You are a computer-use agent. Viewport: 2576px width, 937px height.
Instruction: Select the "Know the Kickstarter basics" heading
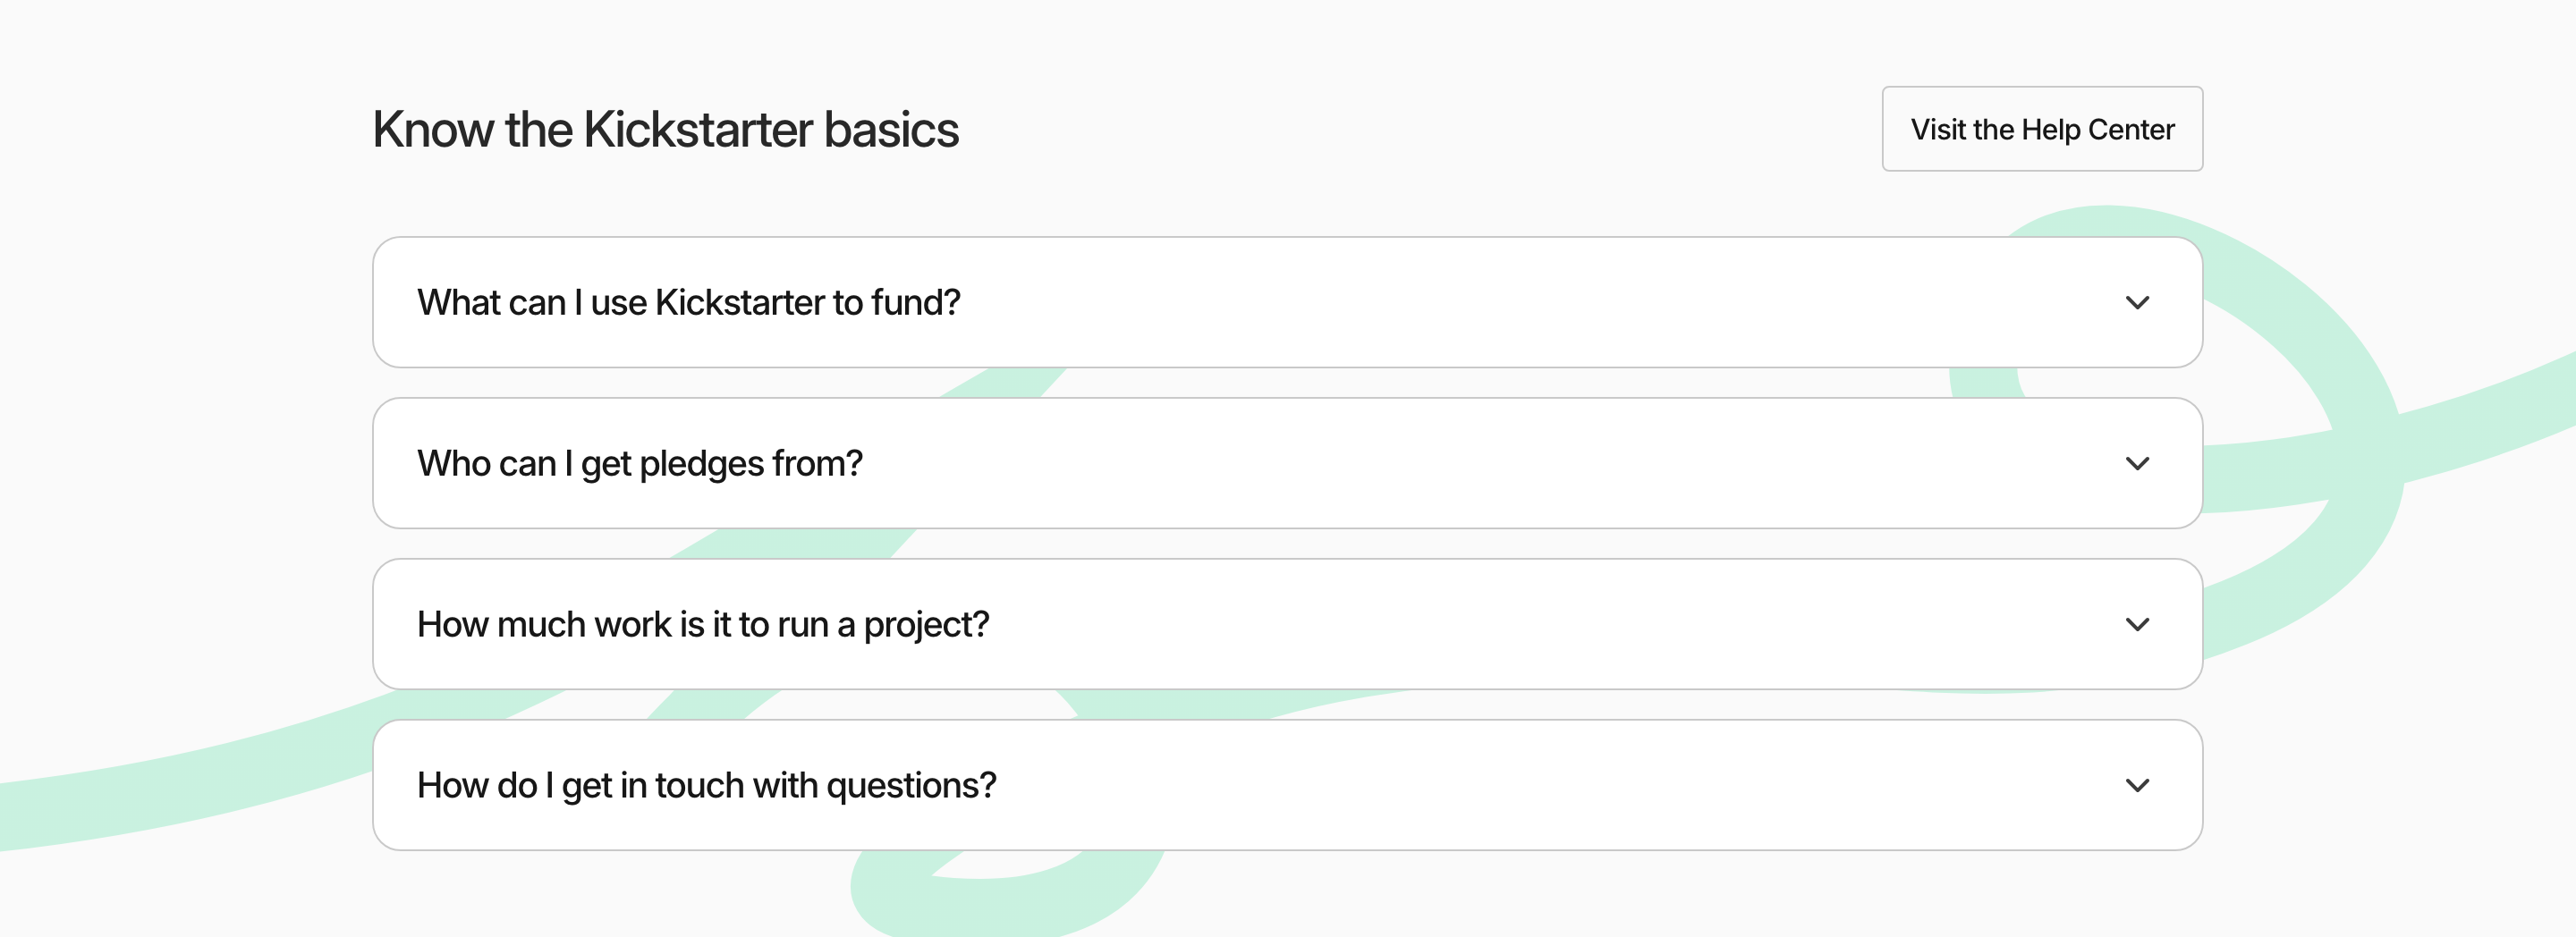point(666,130)
